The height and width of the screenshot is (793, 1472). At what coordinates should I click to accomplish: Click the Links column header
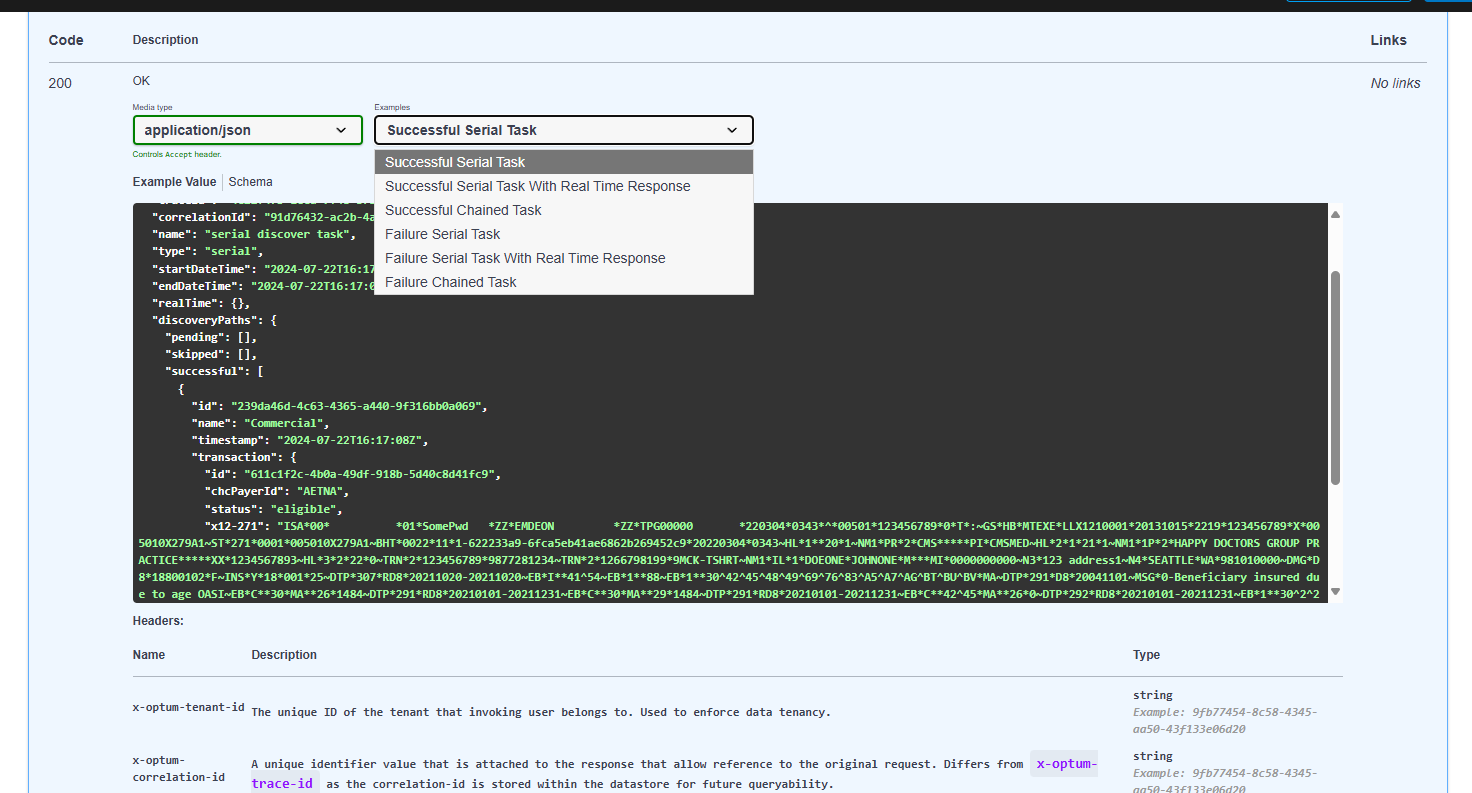(x=1388, y=40)
